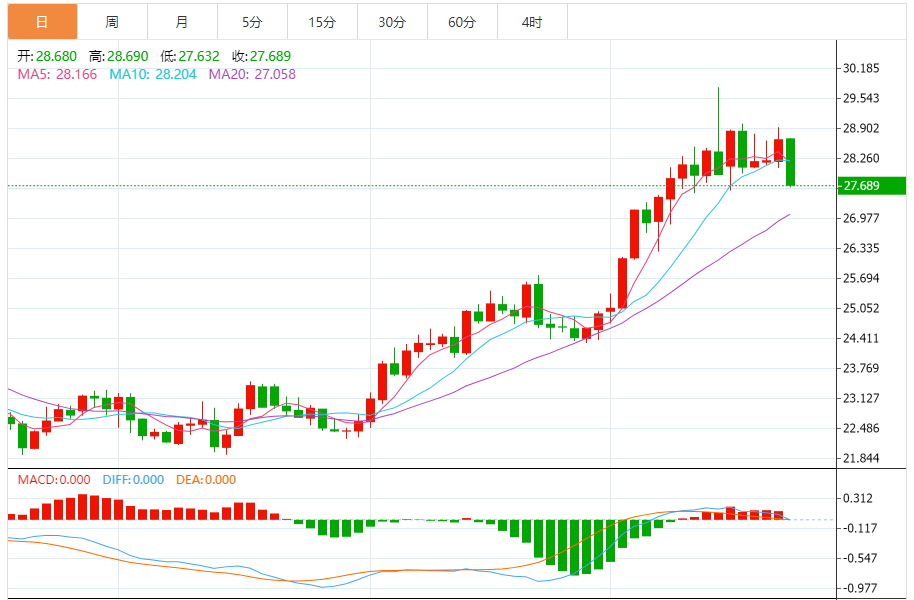Switch to the 周 weekly tab
This screenshot has width=914, height=600.
[112, 22]
